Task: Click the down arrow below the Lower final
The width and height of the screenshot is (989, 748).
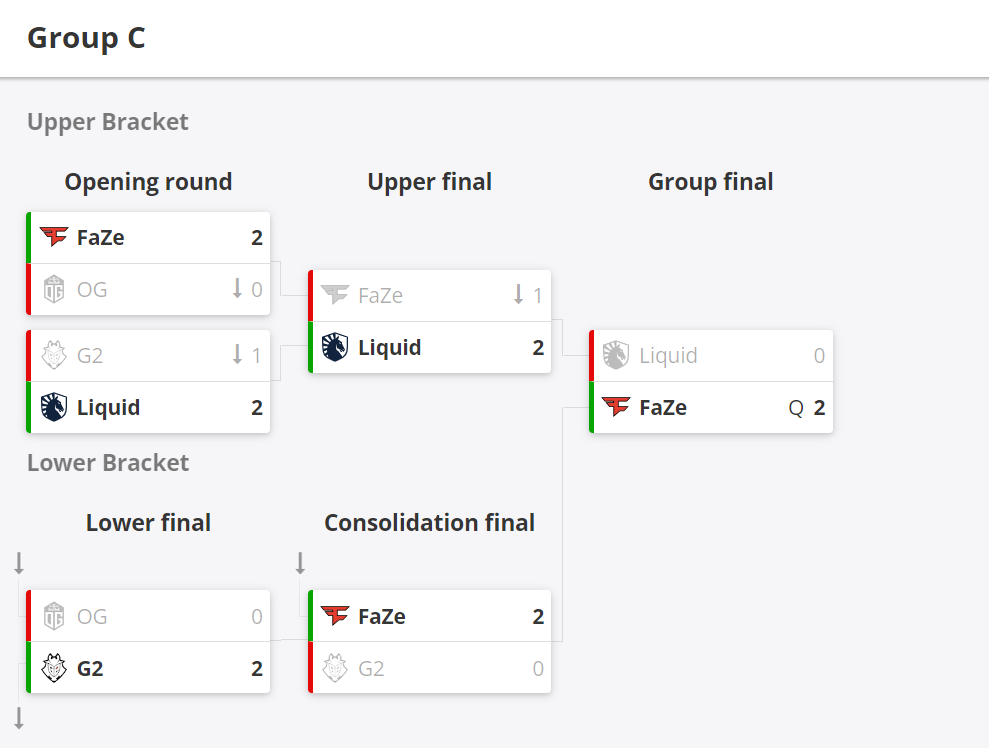Action: click(x=19, y=718)
